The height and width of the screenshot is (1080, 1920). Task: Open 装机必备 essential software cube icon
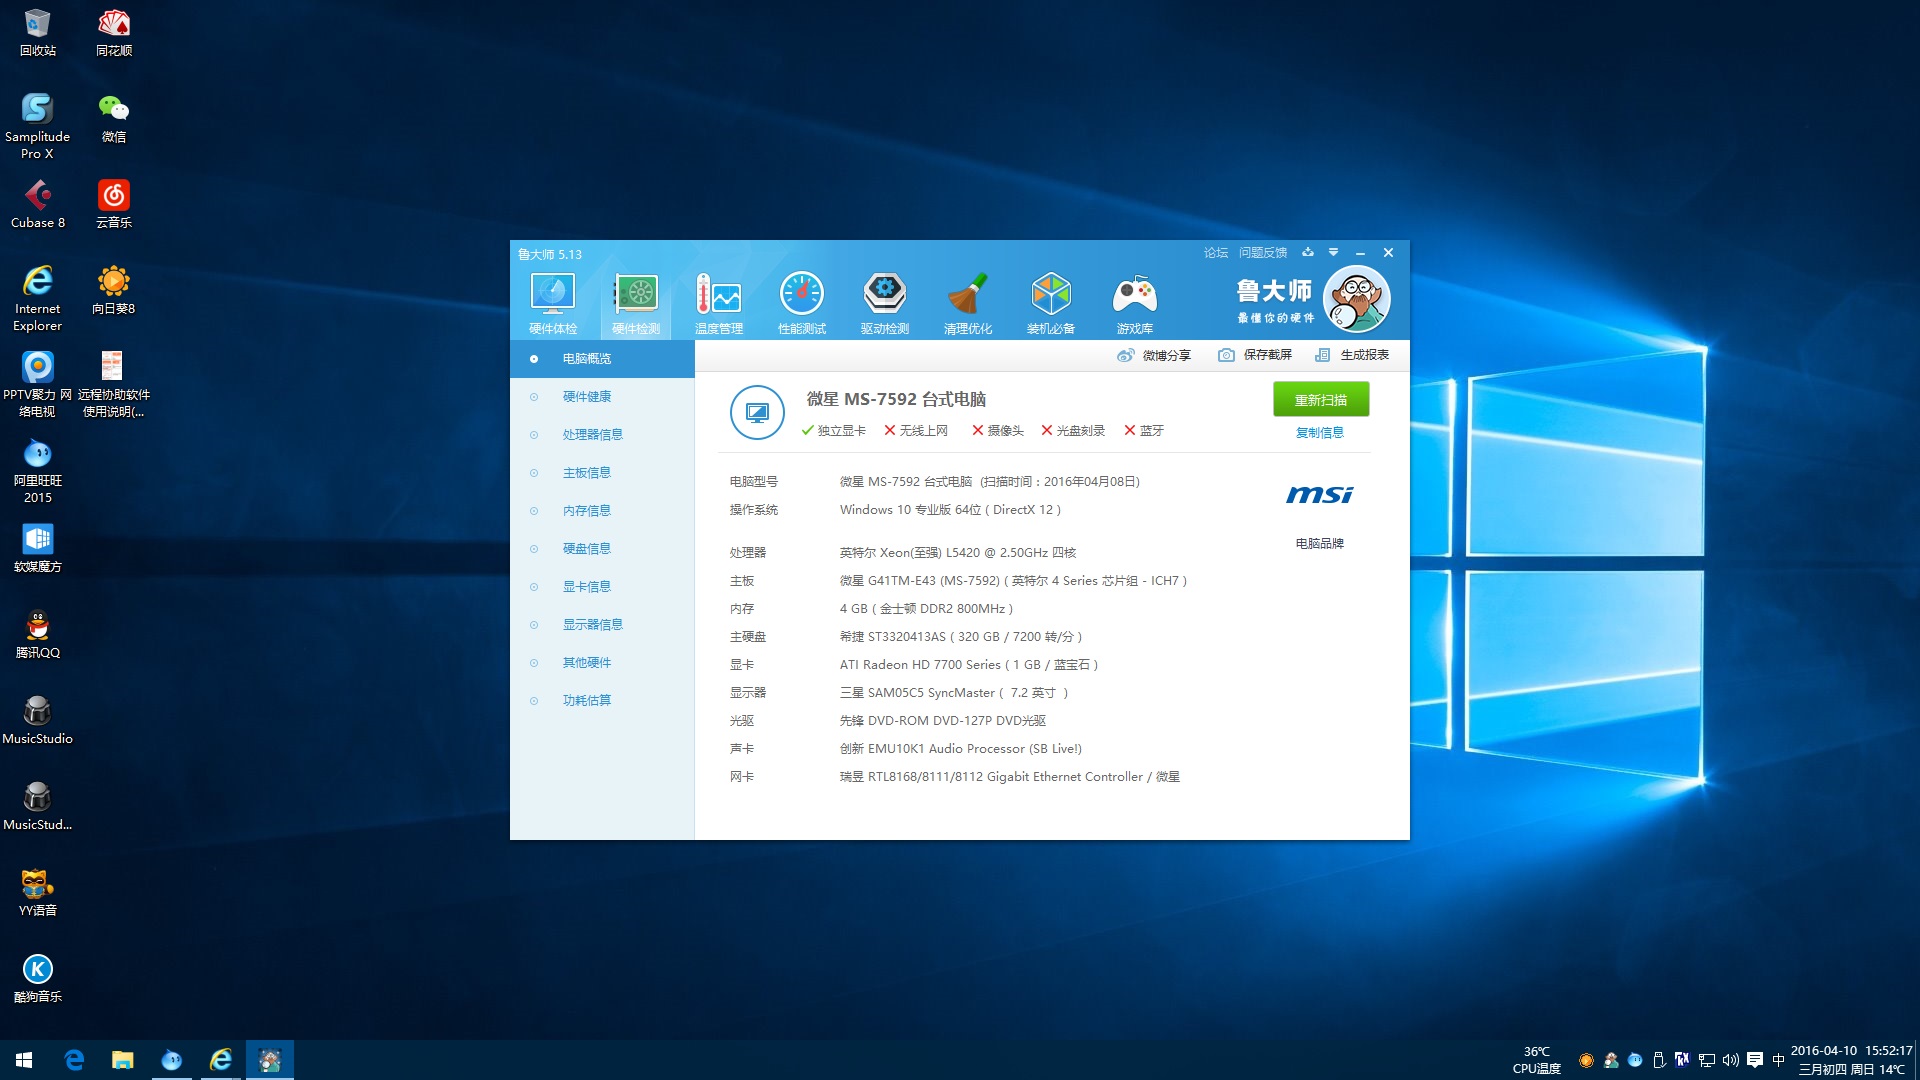(1051, 304)
